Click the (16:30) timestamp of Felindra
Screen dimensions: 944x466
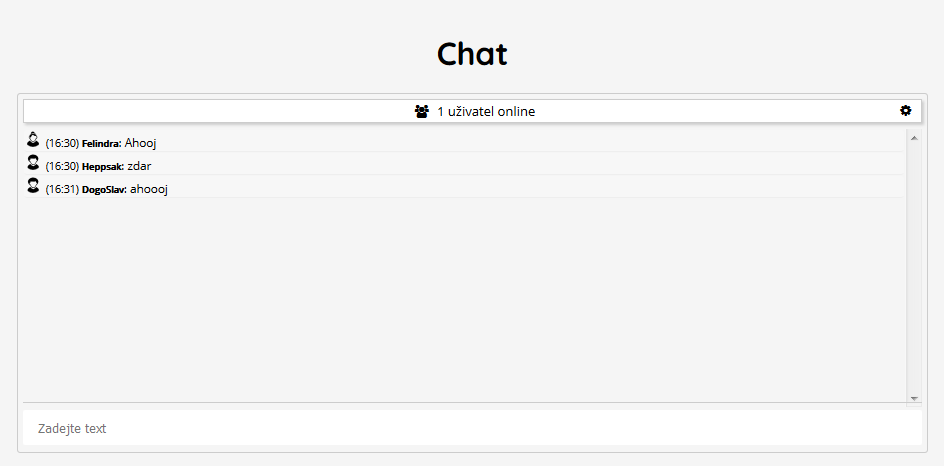(x=62, y=143)
